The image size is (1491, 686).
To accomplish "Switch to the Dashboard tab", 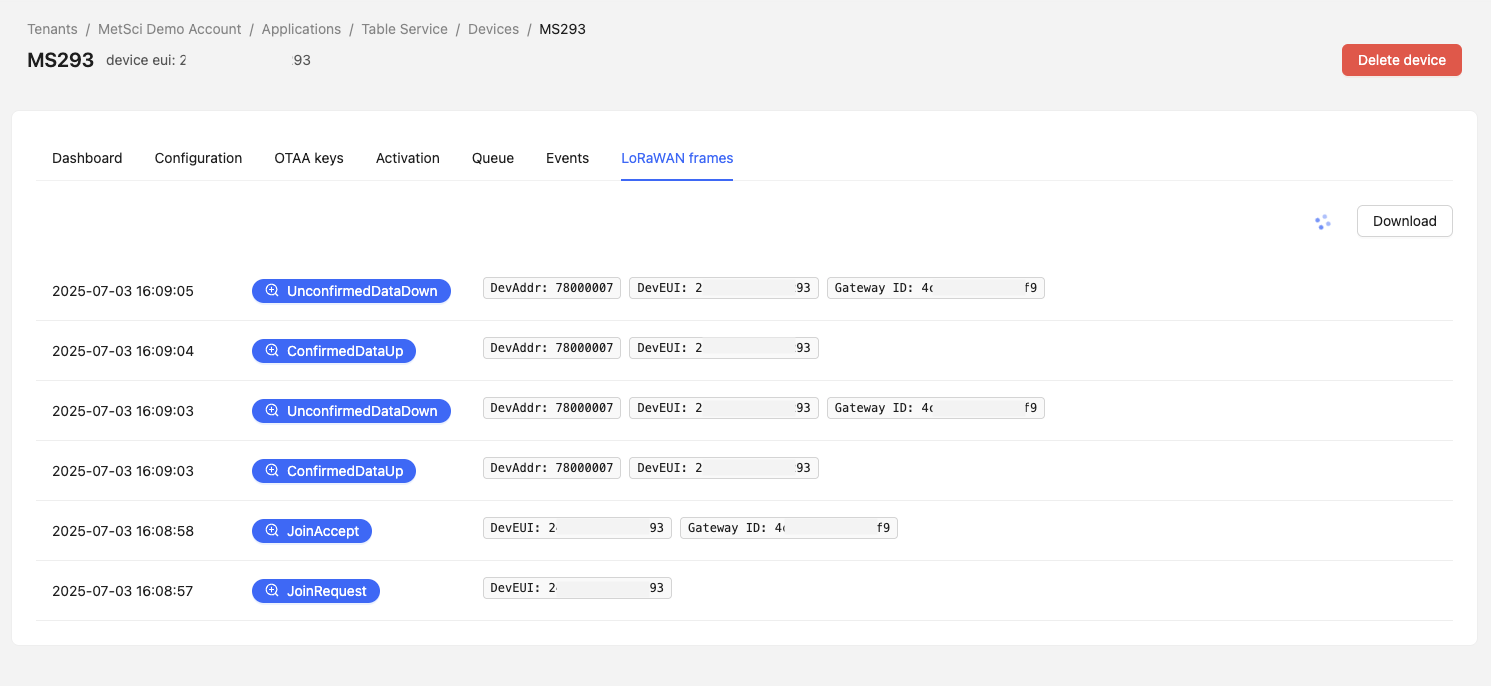I will 87,158.
